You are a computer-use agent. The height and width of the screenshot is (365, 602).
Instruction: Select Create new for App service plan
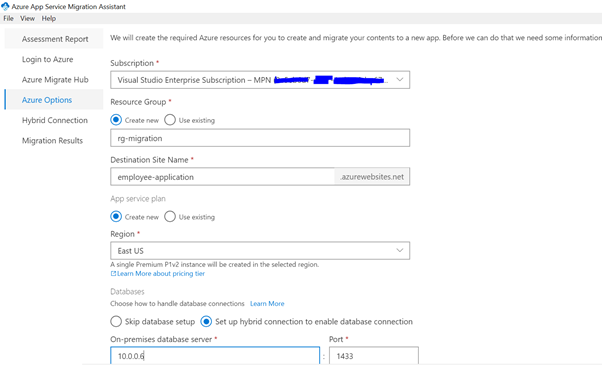tap(116, 217)
